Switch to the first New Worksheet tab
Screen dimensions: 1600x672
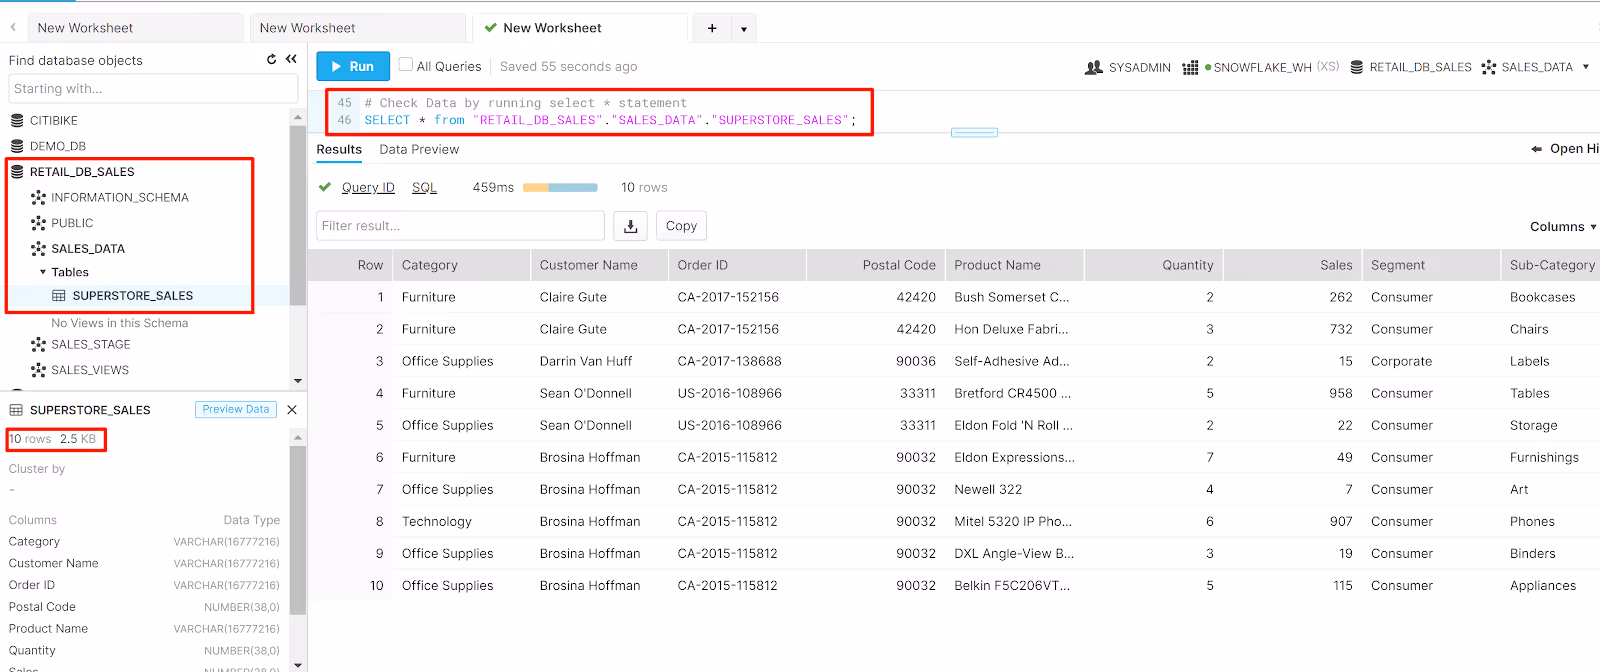[x=135, y=28]
